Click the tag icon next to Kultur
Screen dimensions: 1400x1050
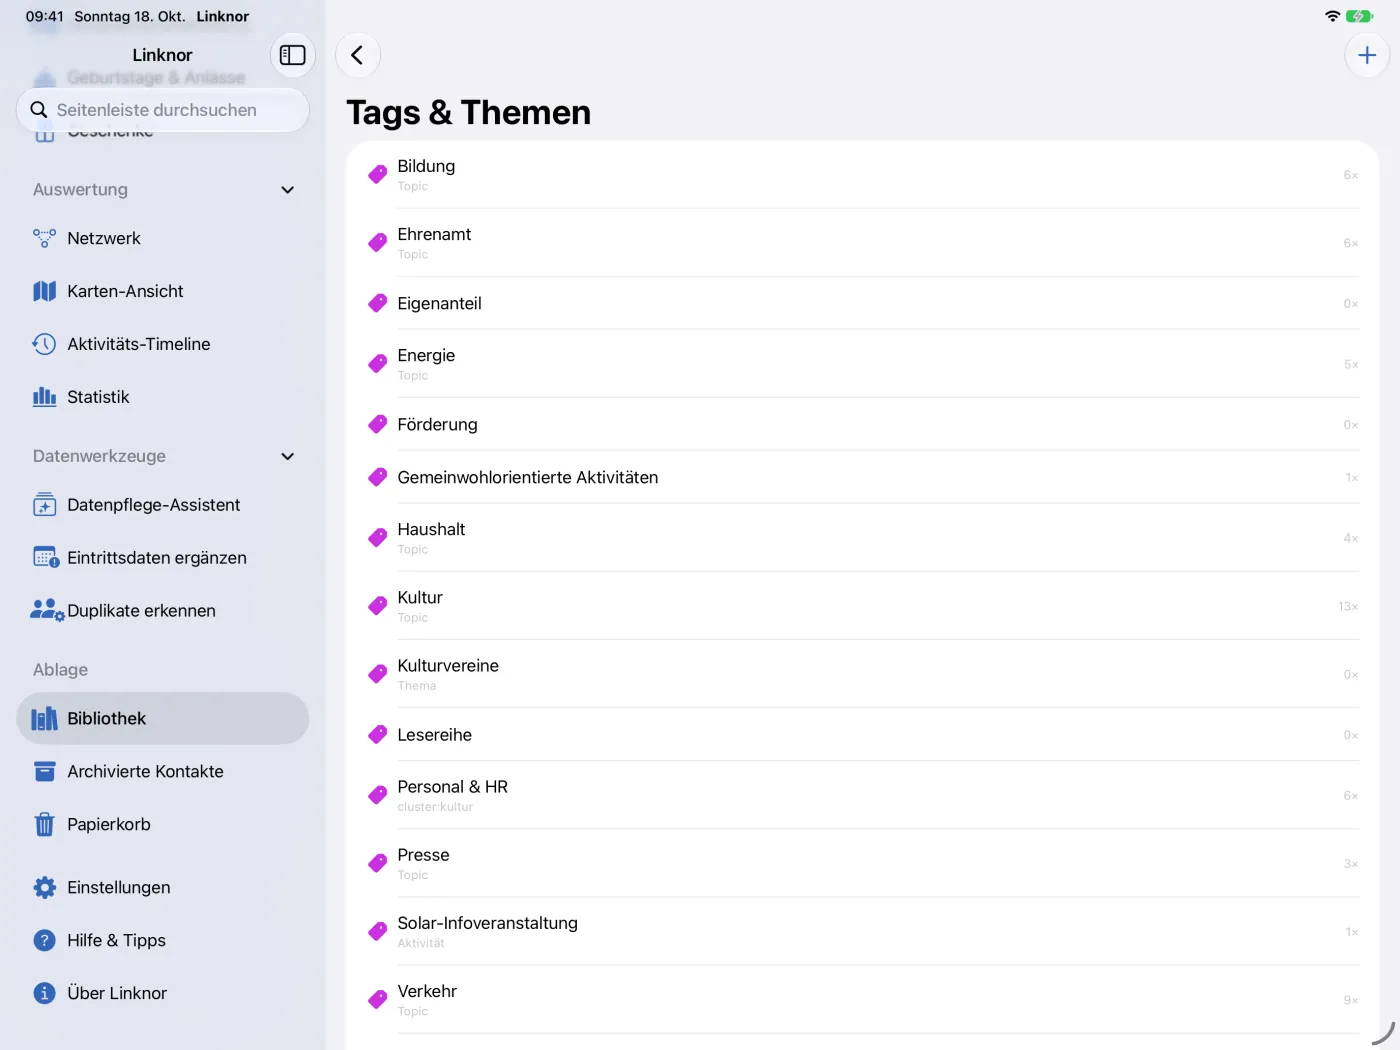click(377, 606)
